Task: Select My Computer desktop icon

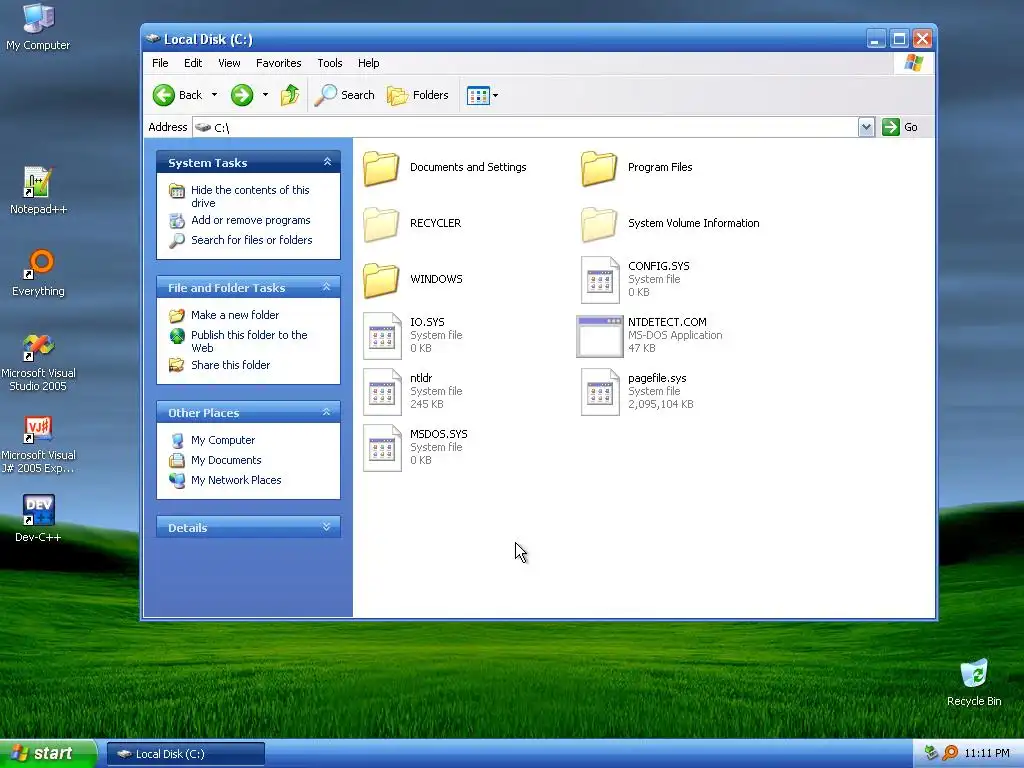Action: [x=38, y=18]
